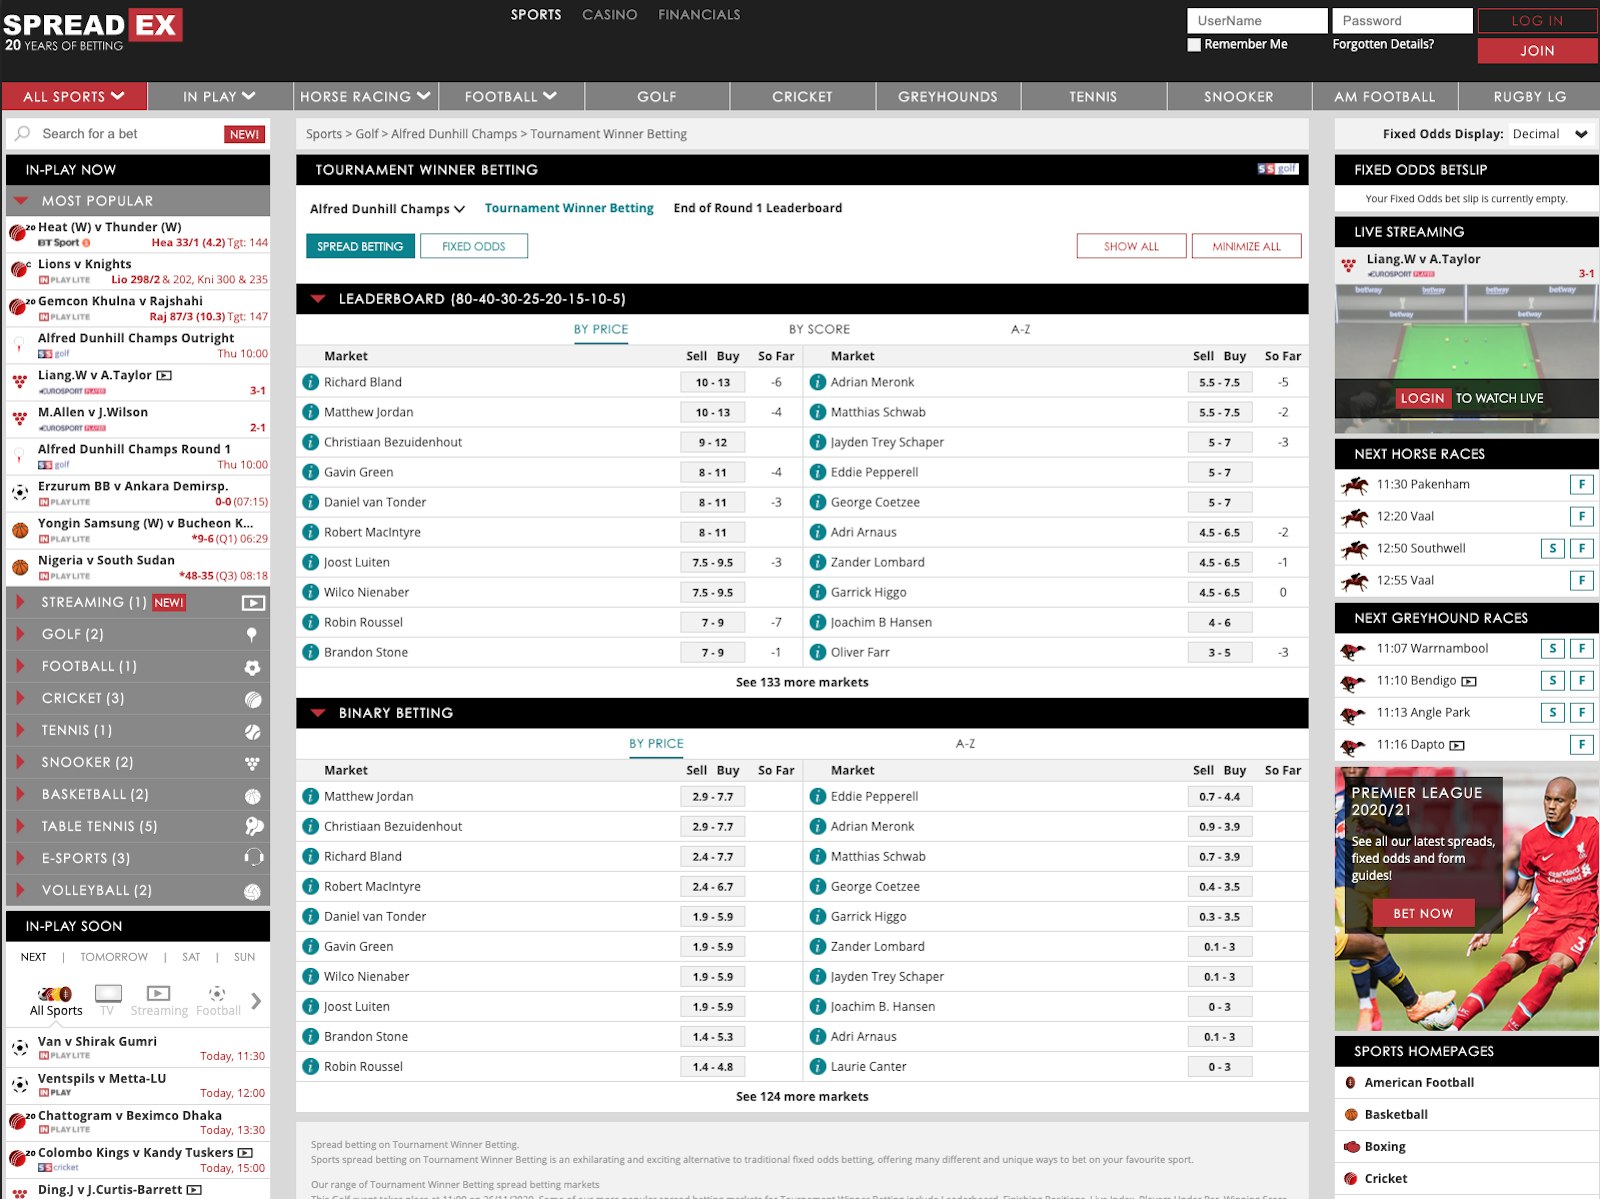Open the Fixed Odds Display dropdown

point(1549,134)
